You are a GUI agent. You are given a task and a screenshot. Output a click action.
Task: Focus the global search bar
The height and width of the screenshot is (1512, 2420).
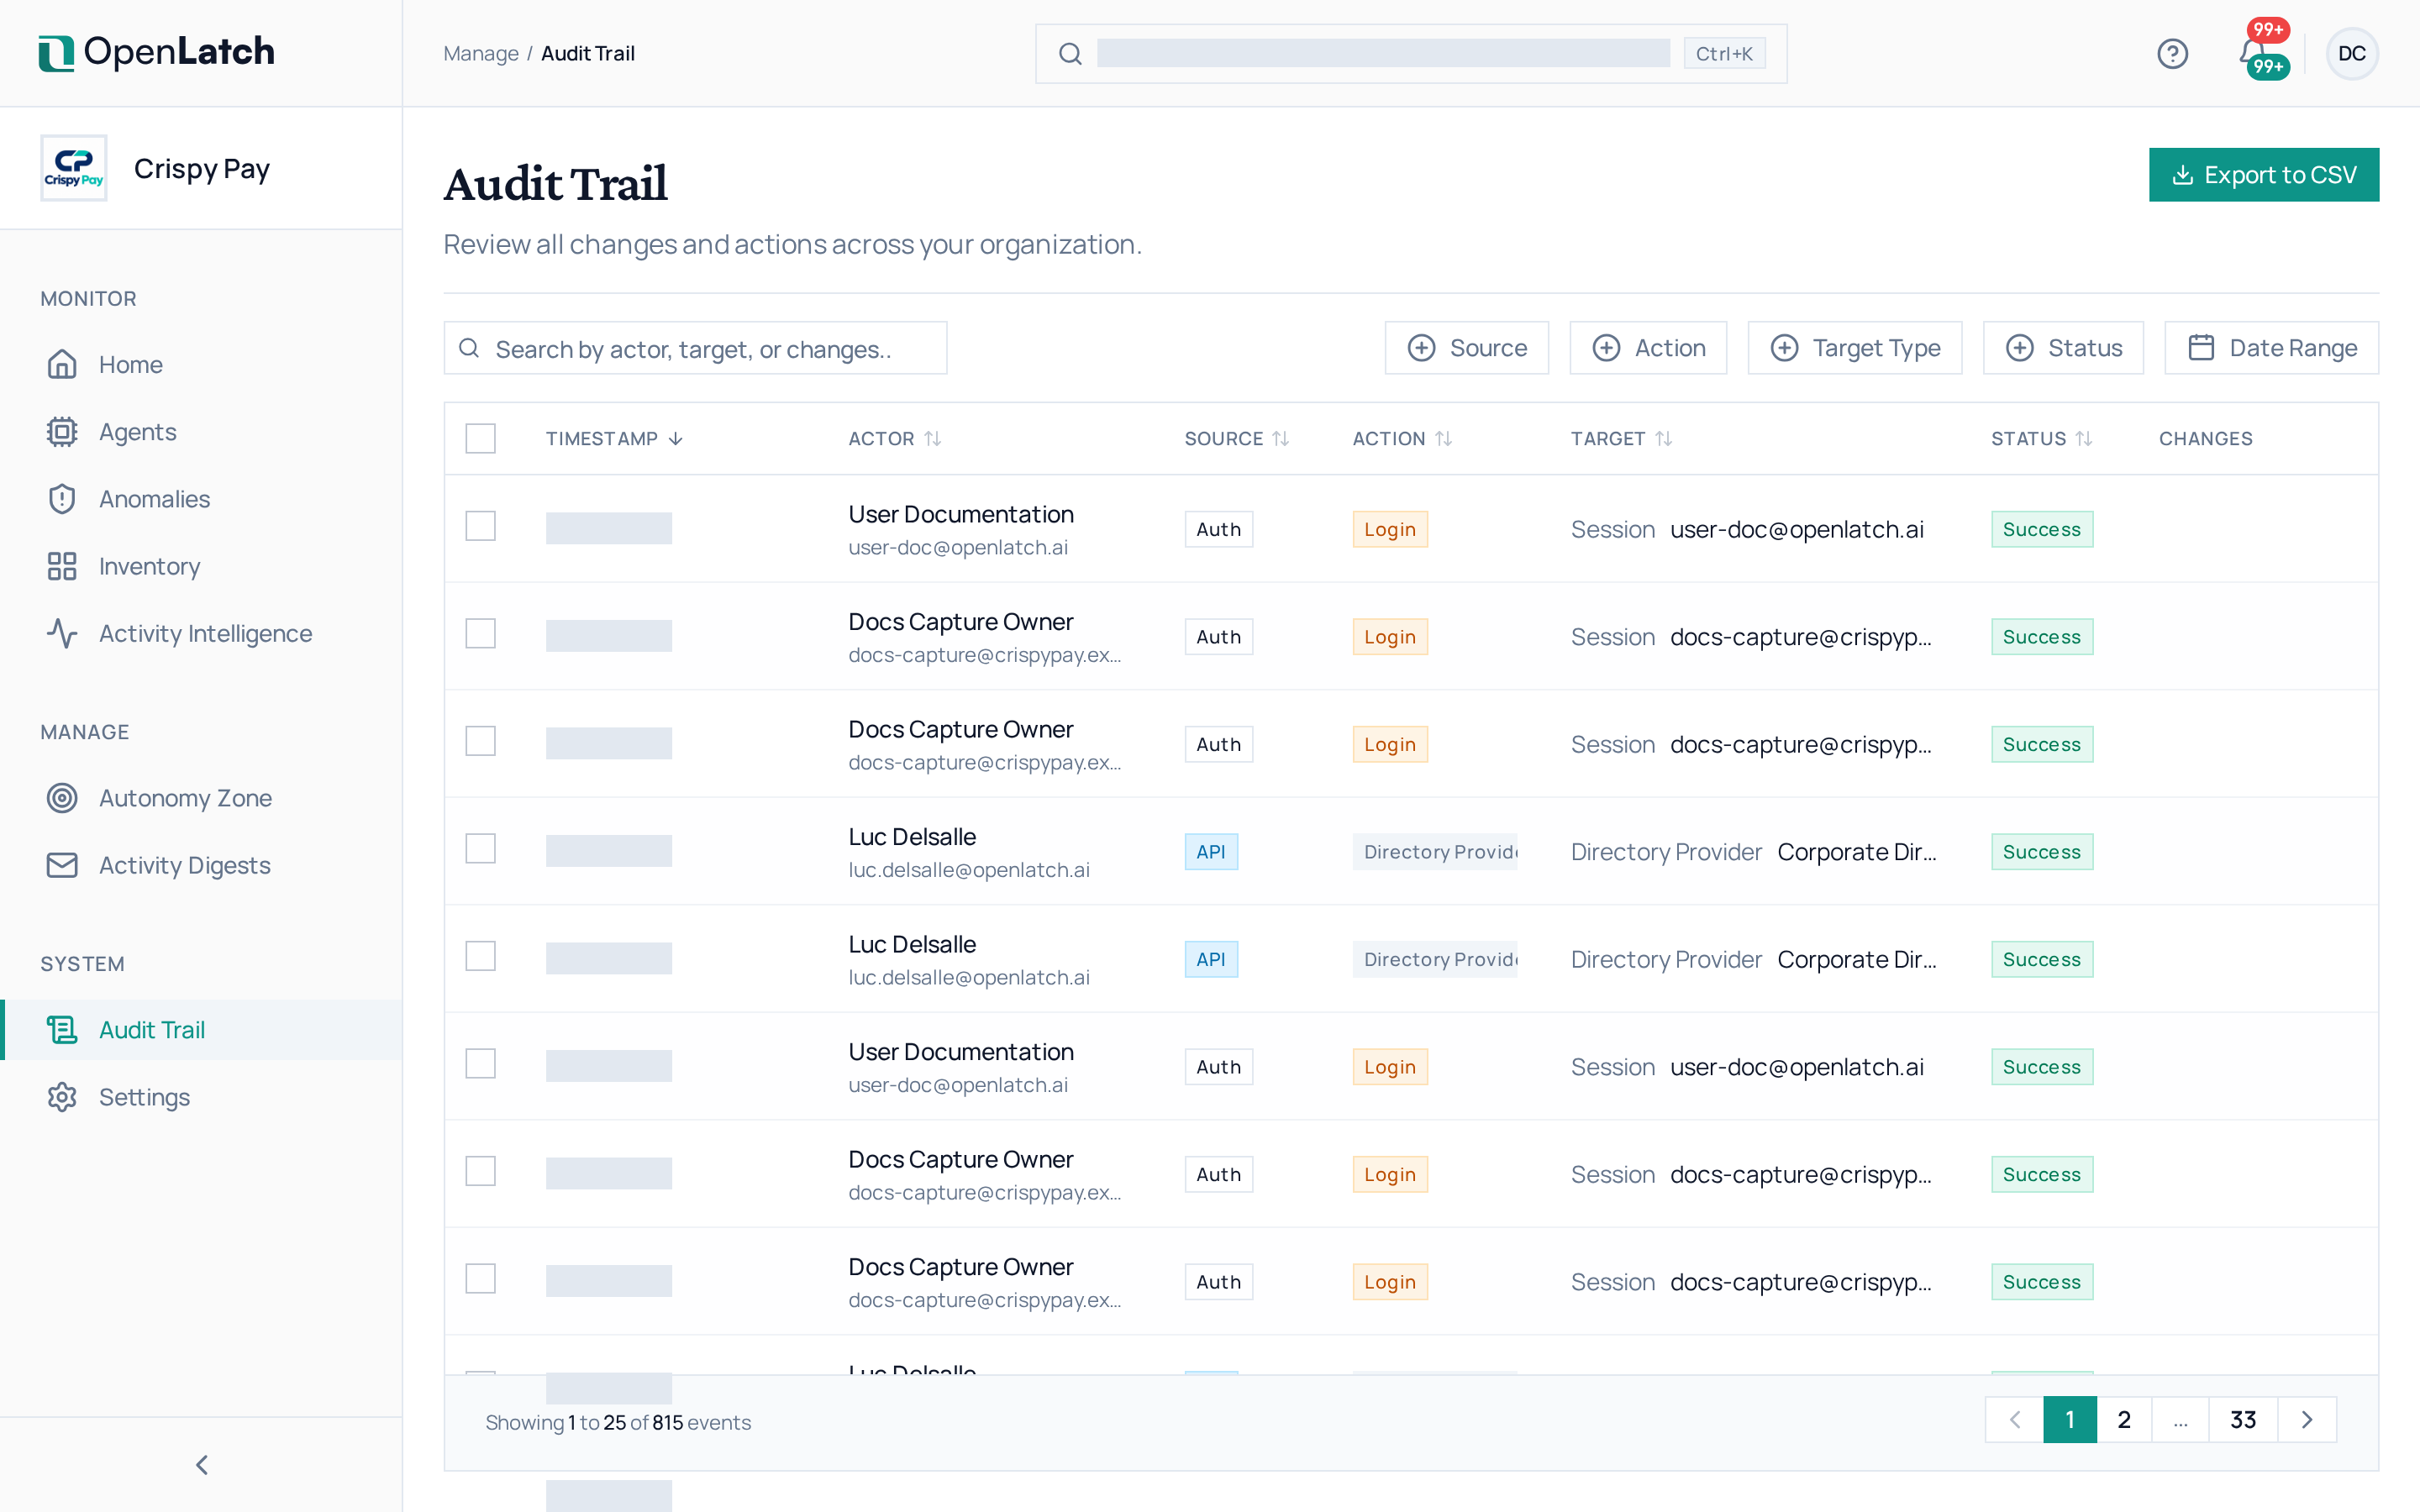pyautogui.click(x=1410, y=53)
